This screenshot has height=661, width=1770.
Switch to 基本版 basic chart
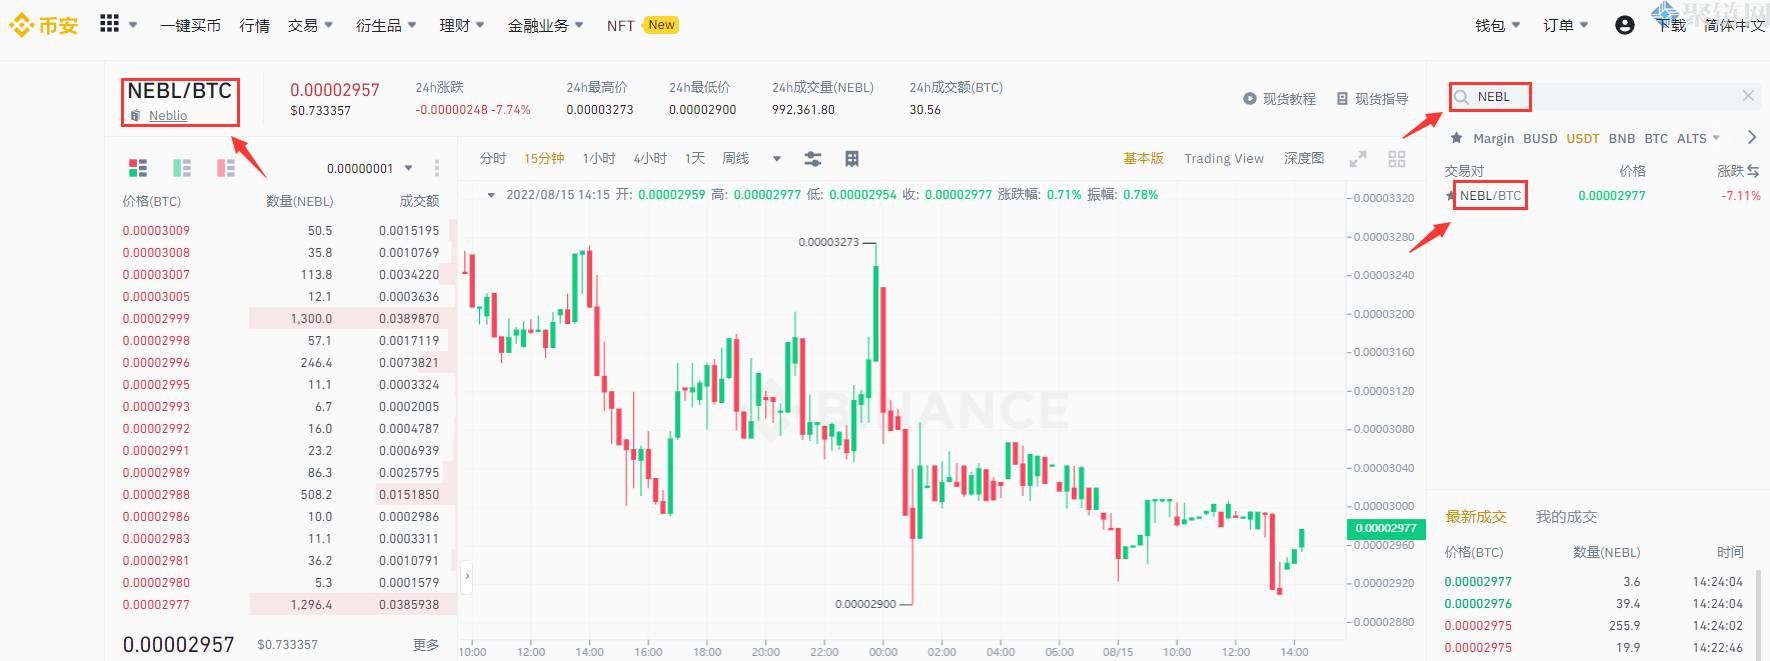click(1144, 158)
